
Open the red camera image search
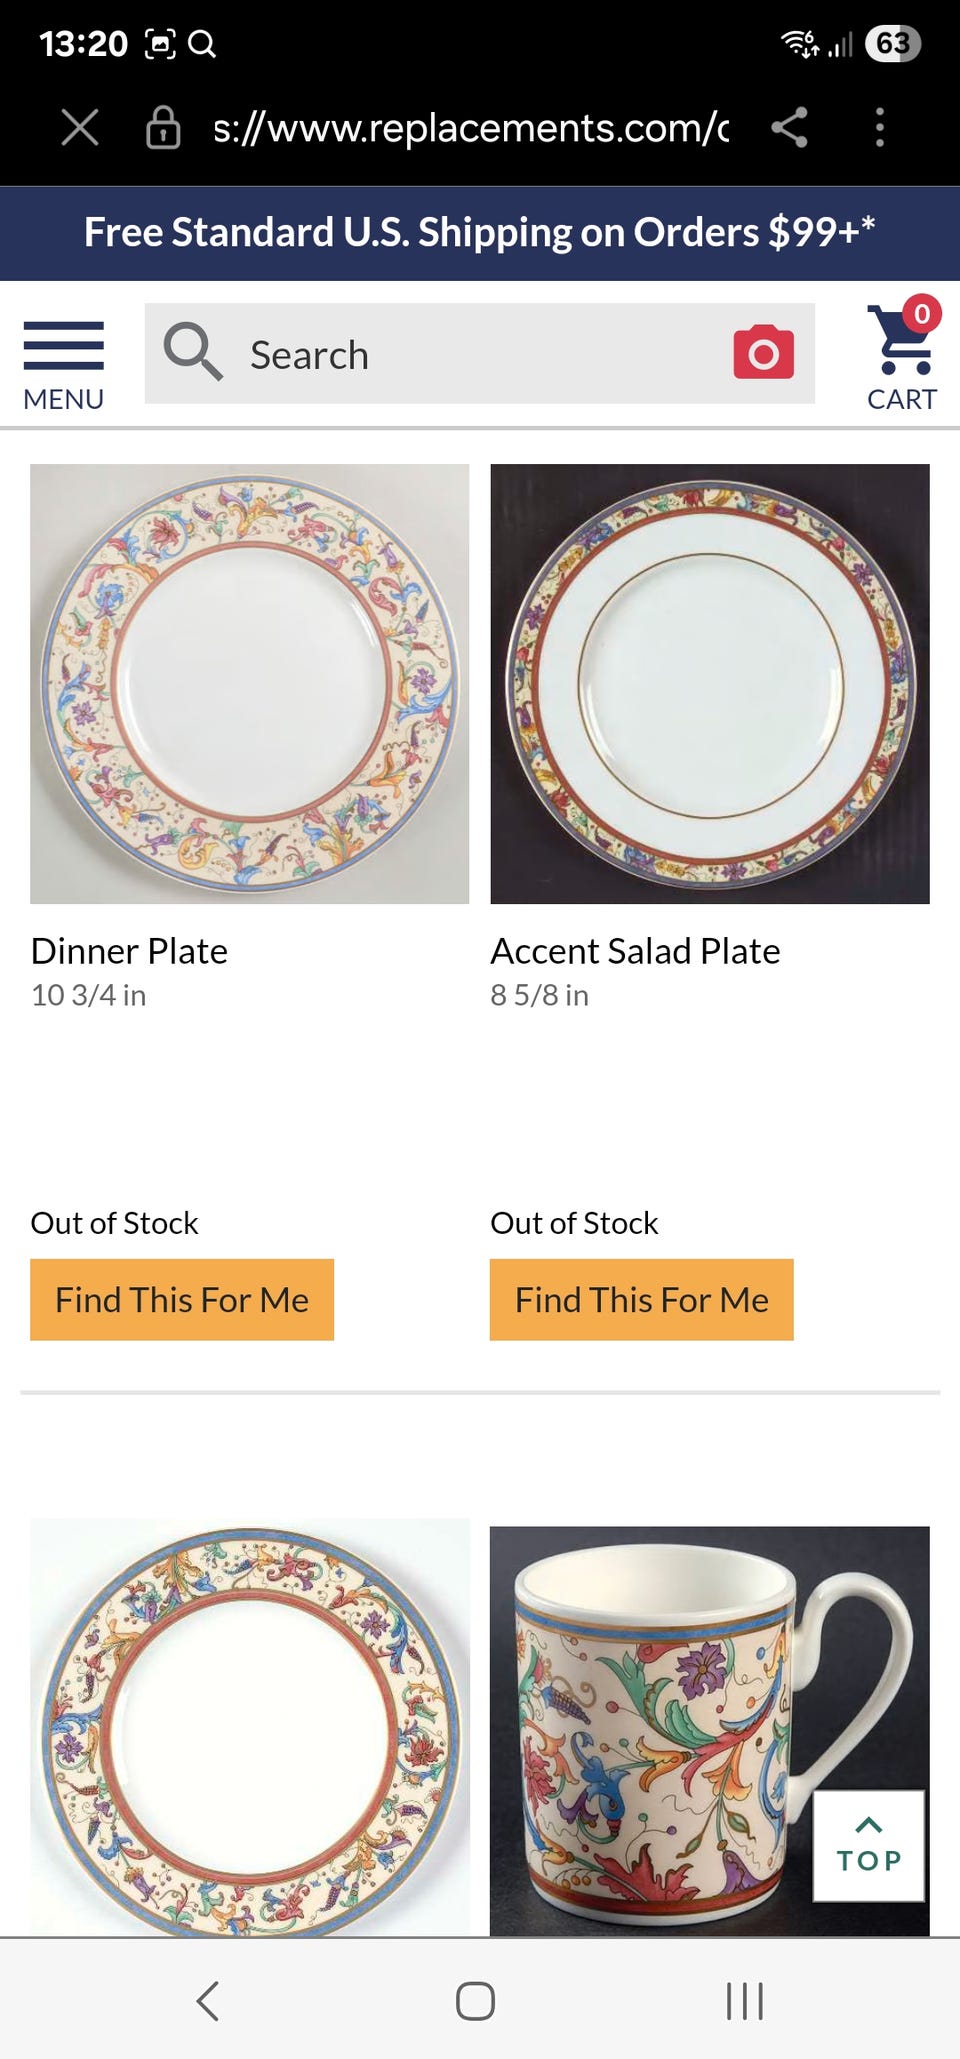[763, 353]
